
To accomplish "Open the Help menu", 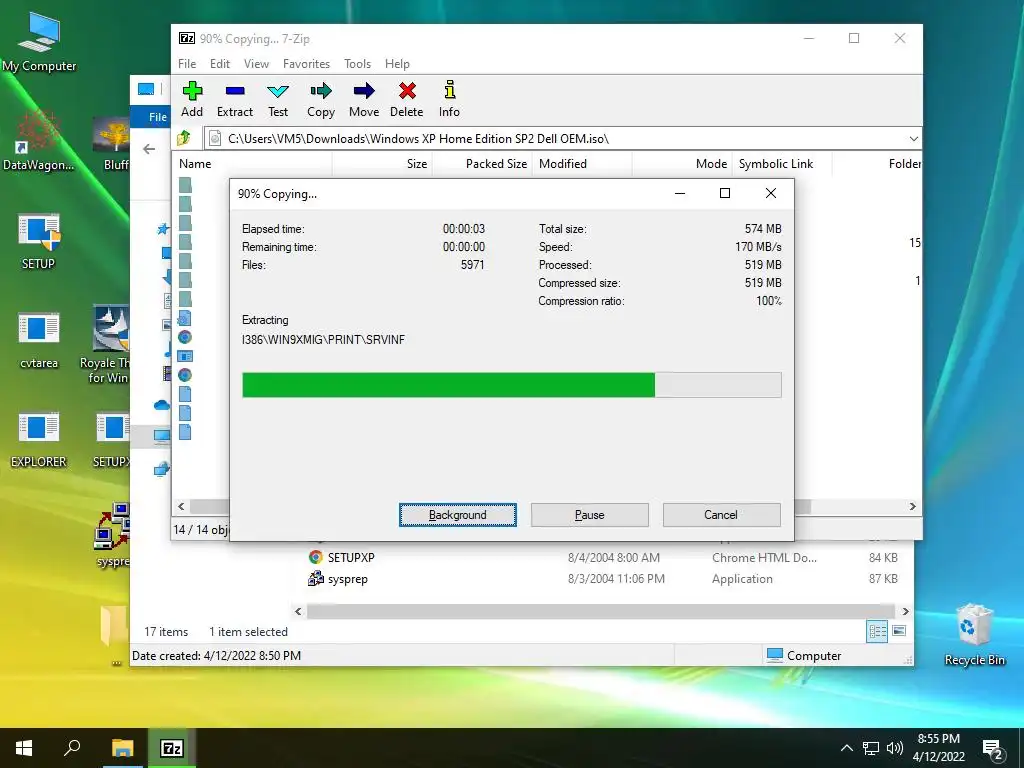I will 397,63.
